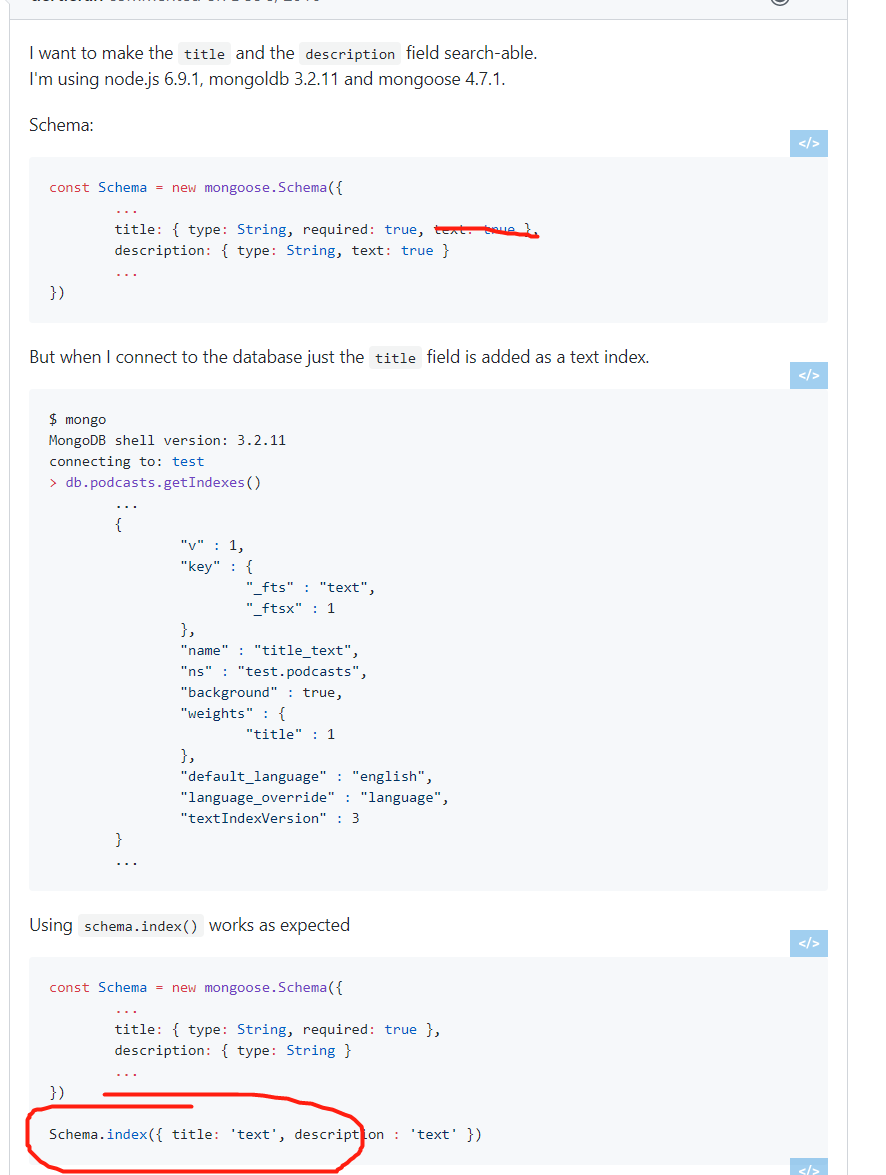
Task: Click the '"_fts" : "text",' line
Action: pos(310,588)
